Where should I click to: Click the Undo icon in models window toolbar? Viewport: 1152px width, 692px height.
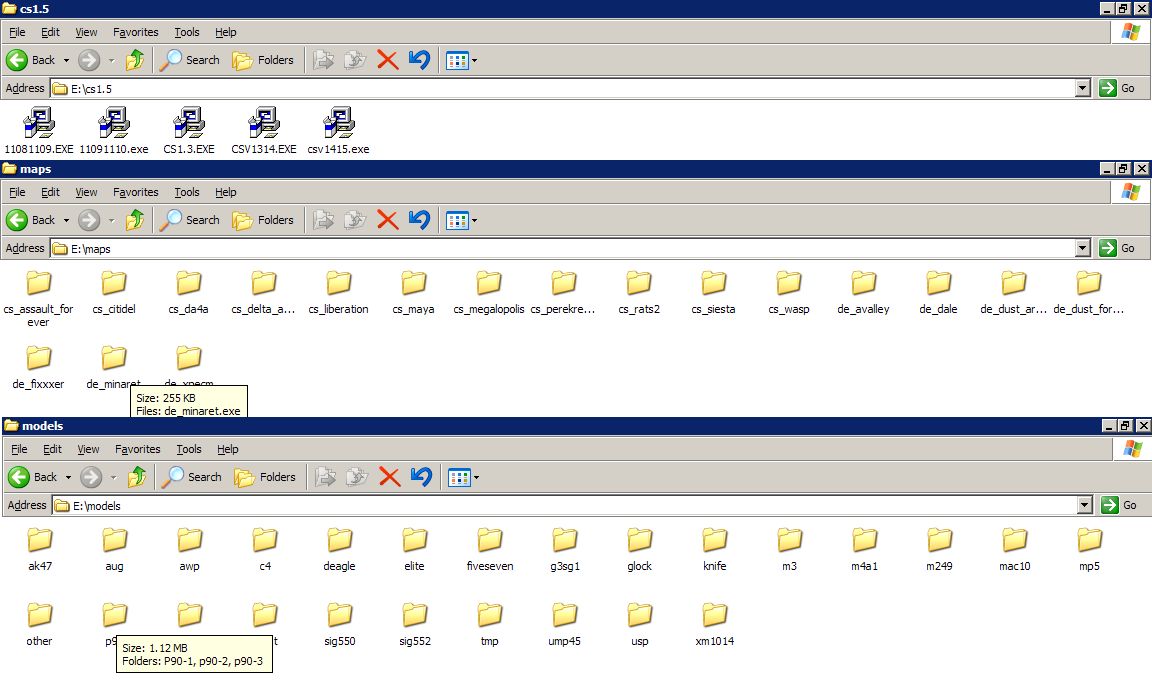pyautogui.click(x=421, y=477)
